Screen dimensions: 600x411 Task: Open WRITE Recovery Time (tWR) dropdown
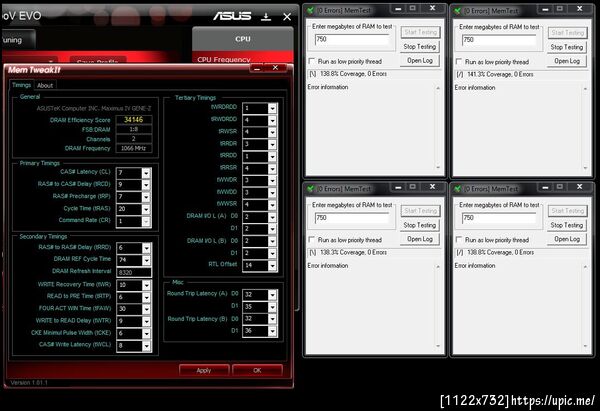point(146,285)
